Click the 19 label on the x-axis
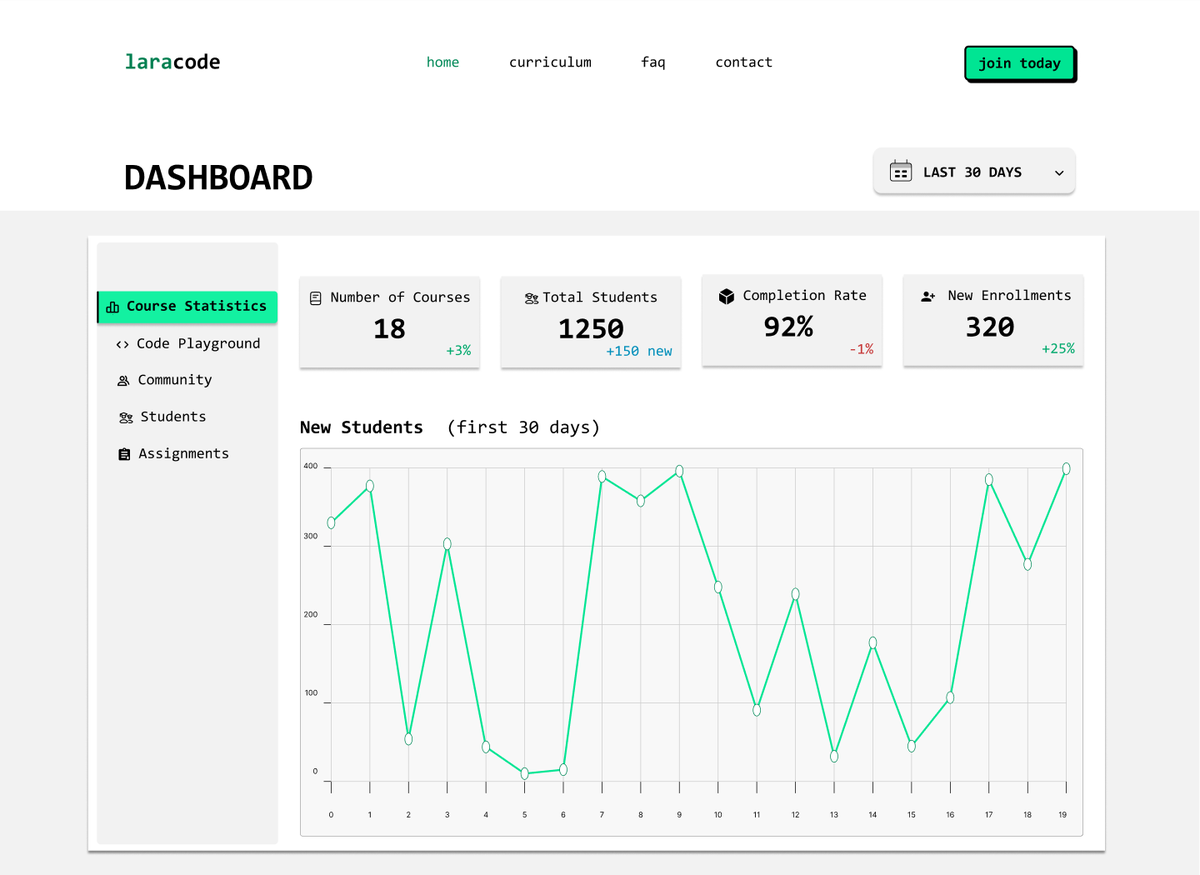Viewport: 1200px width, 875px height. pyautogui.click(x=1063, y=815)
